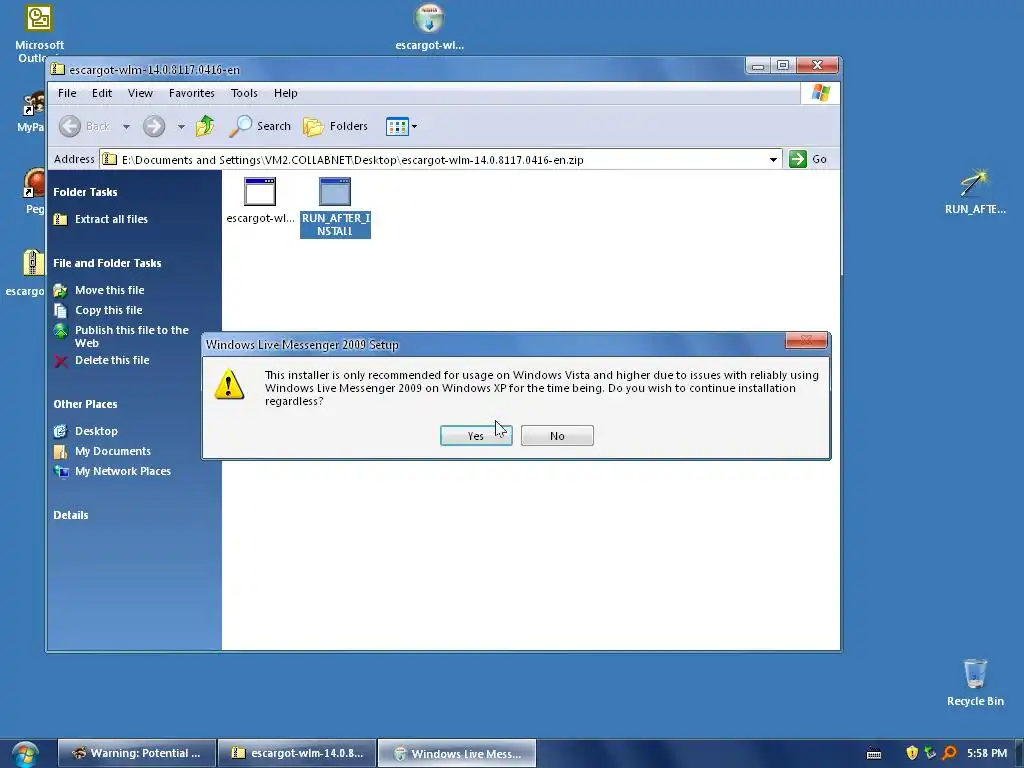
Task: Click the File and Folder Tasks header
Action: point(107,263)
